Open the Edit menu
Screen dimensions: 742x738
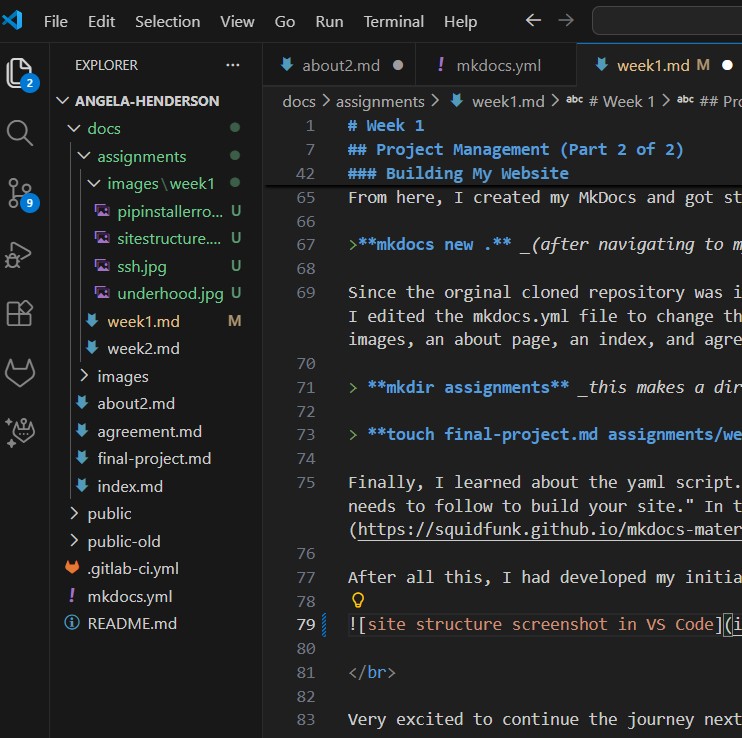point(101,21)
